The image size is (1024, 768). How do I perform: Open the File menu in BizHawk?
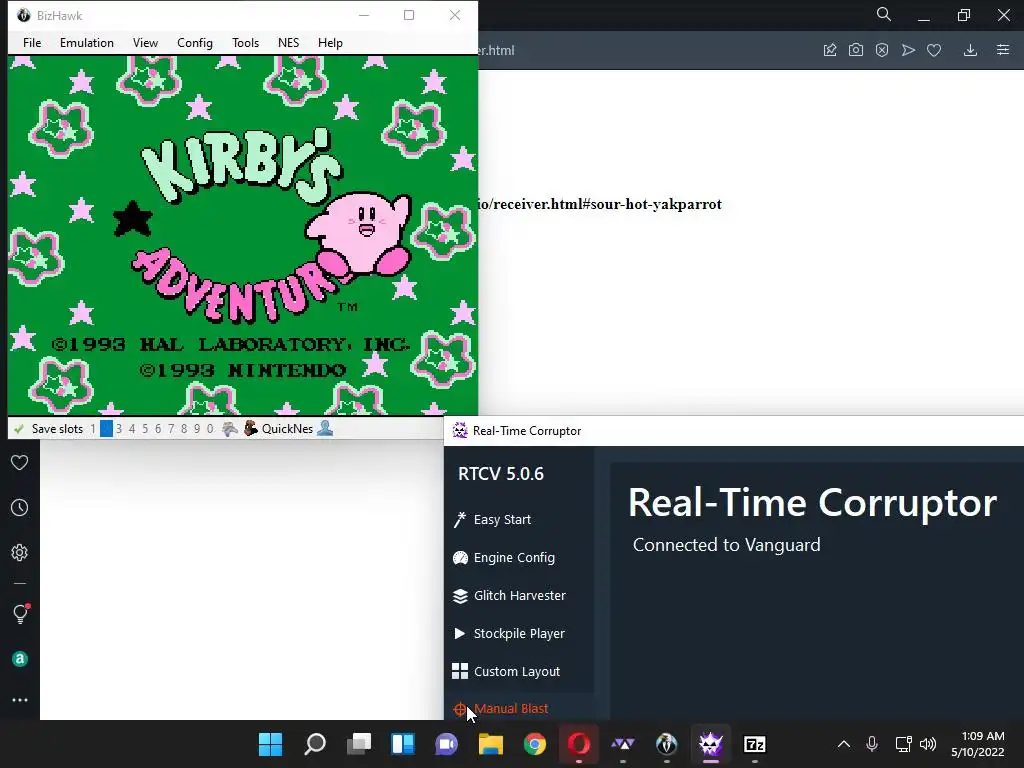pyautogui.click(x=31, y=42)
